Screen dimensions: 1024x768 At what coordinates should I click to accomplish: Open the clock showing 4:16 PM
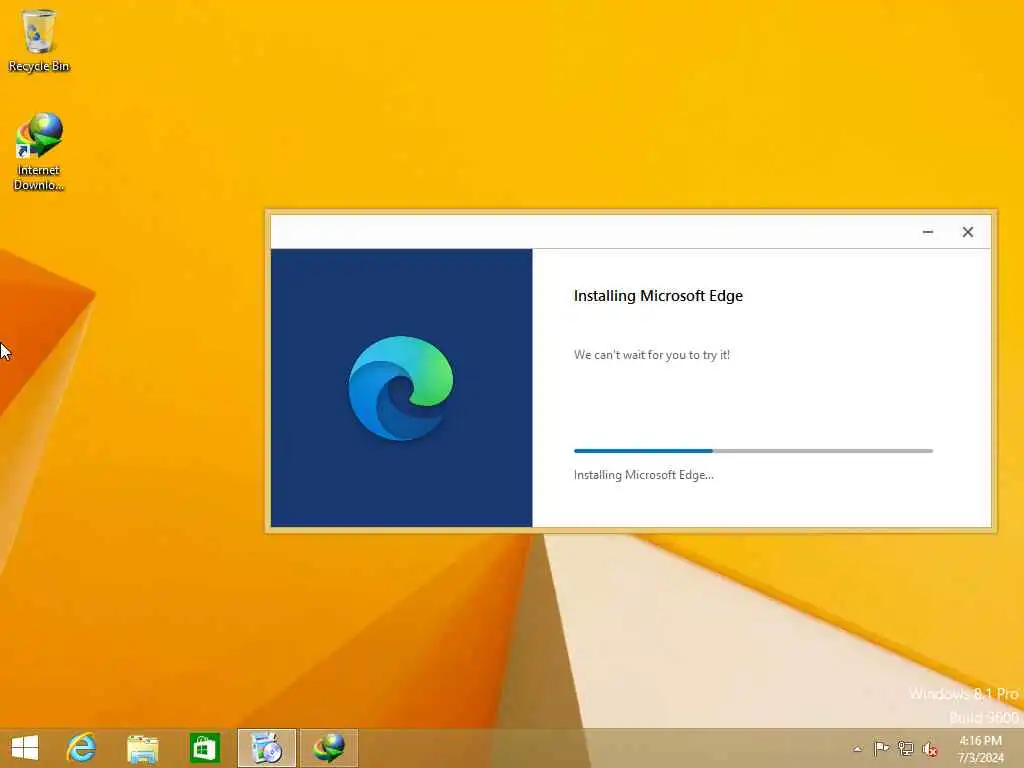click(980, 749)
